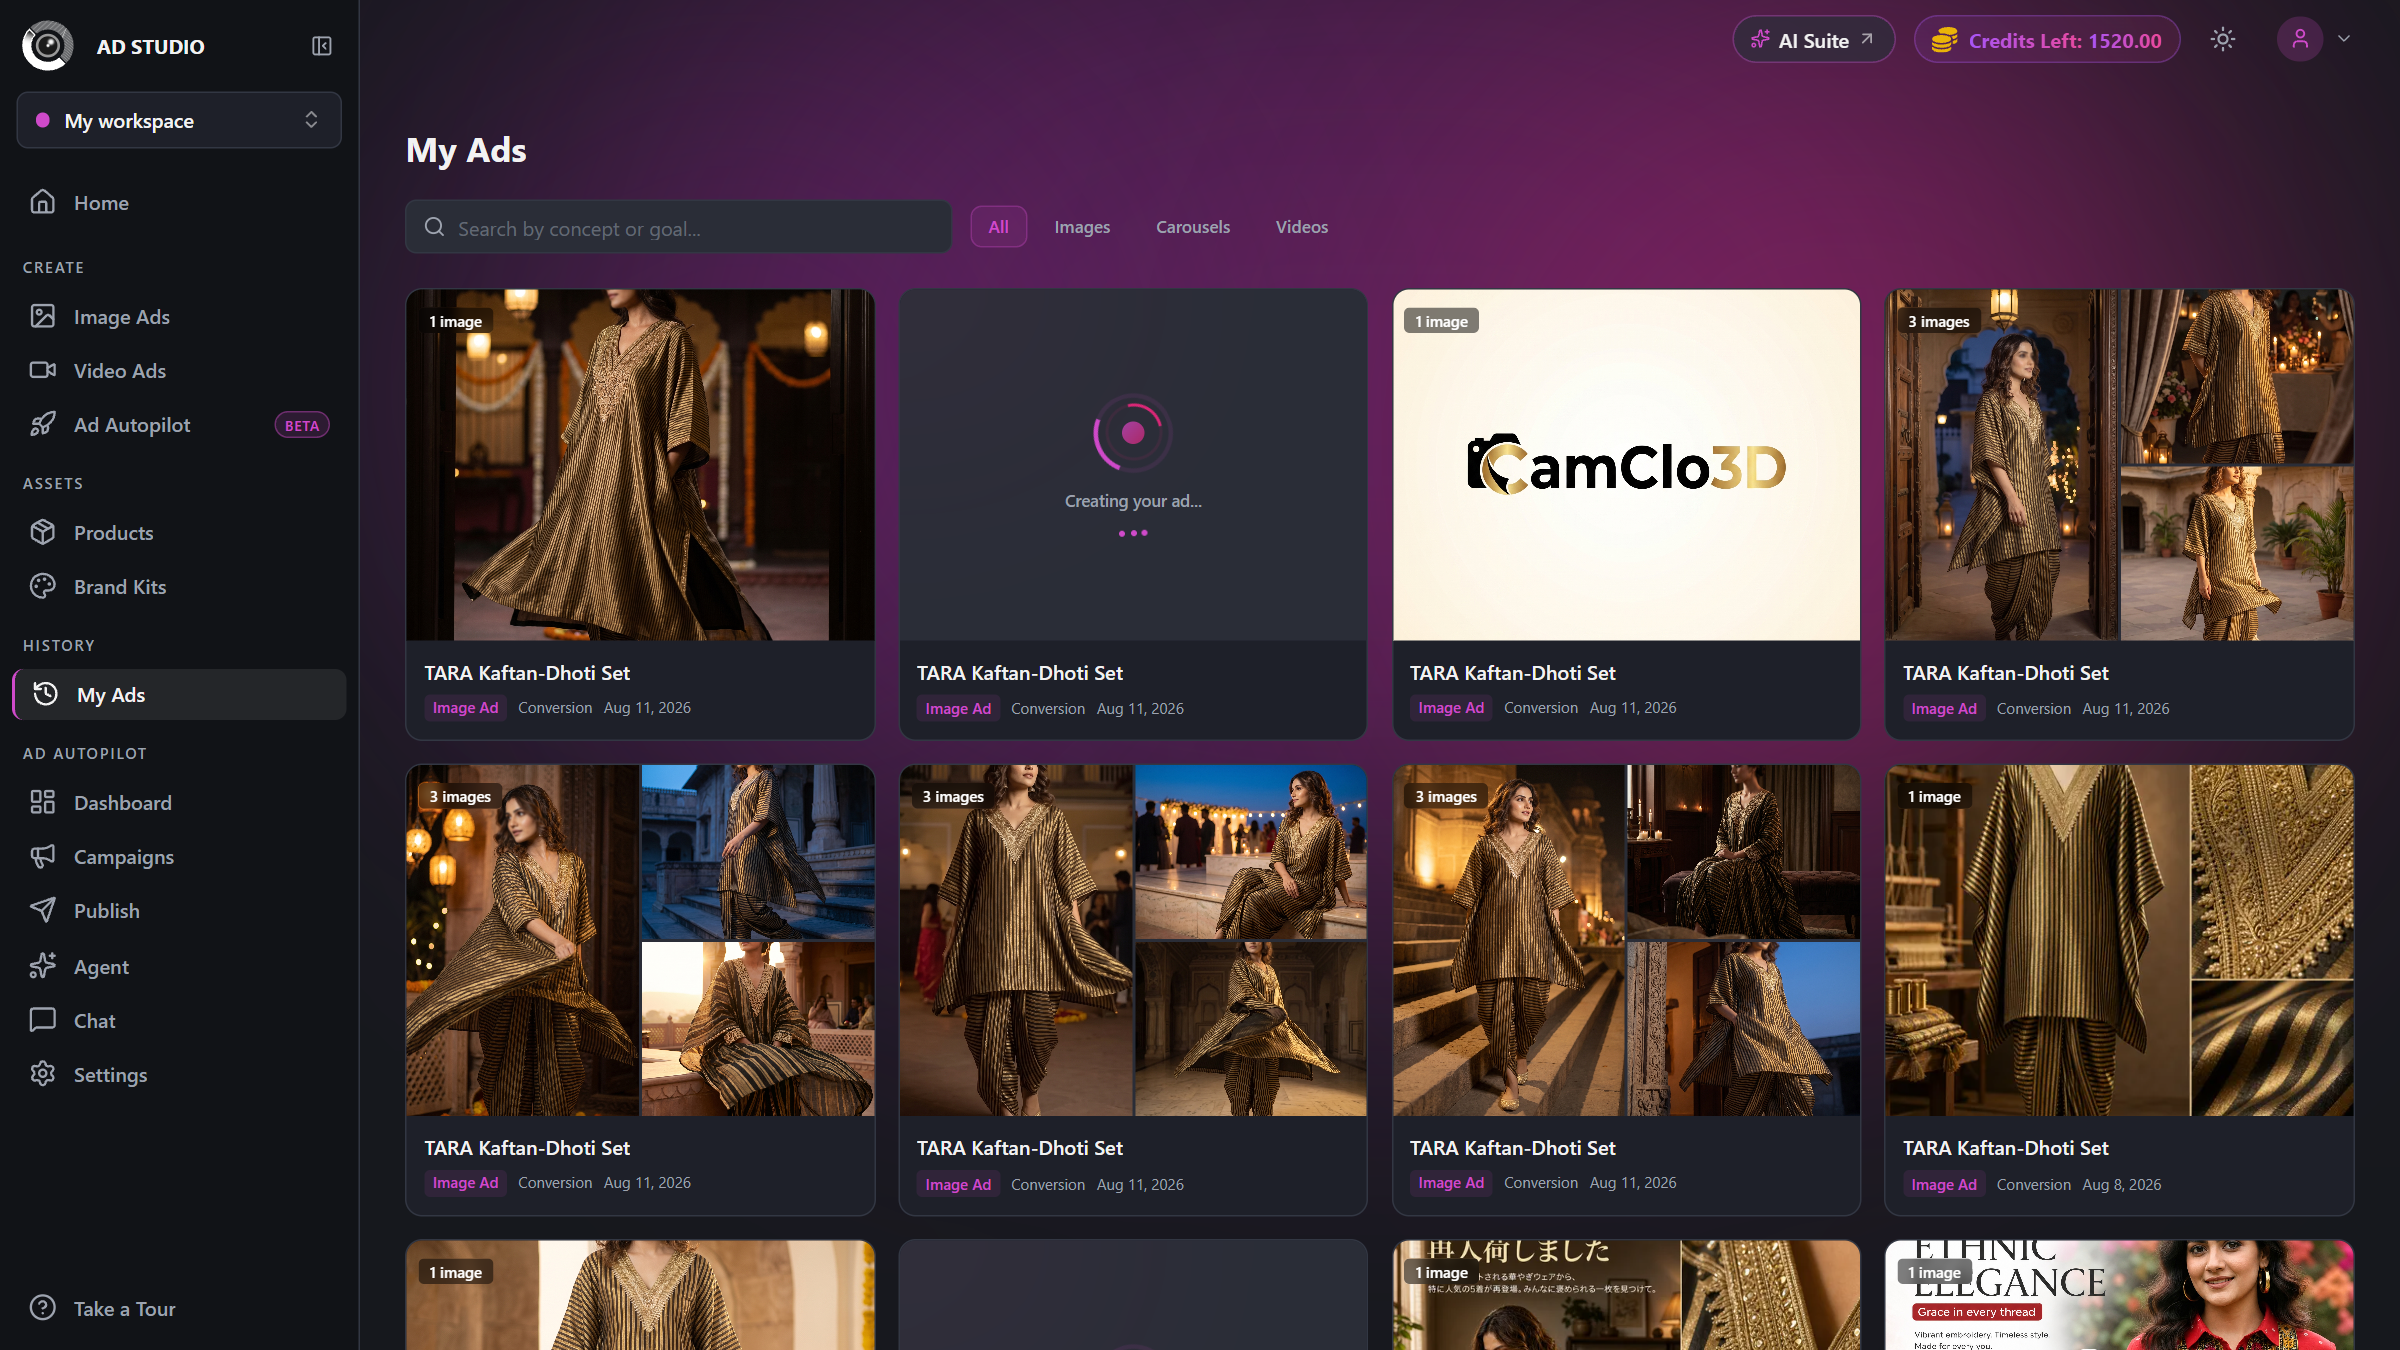Click the Ad Studio logo icon
This screenshot has height=1350, width=2400.
[47, 46]
